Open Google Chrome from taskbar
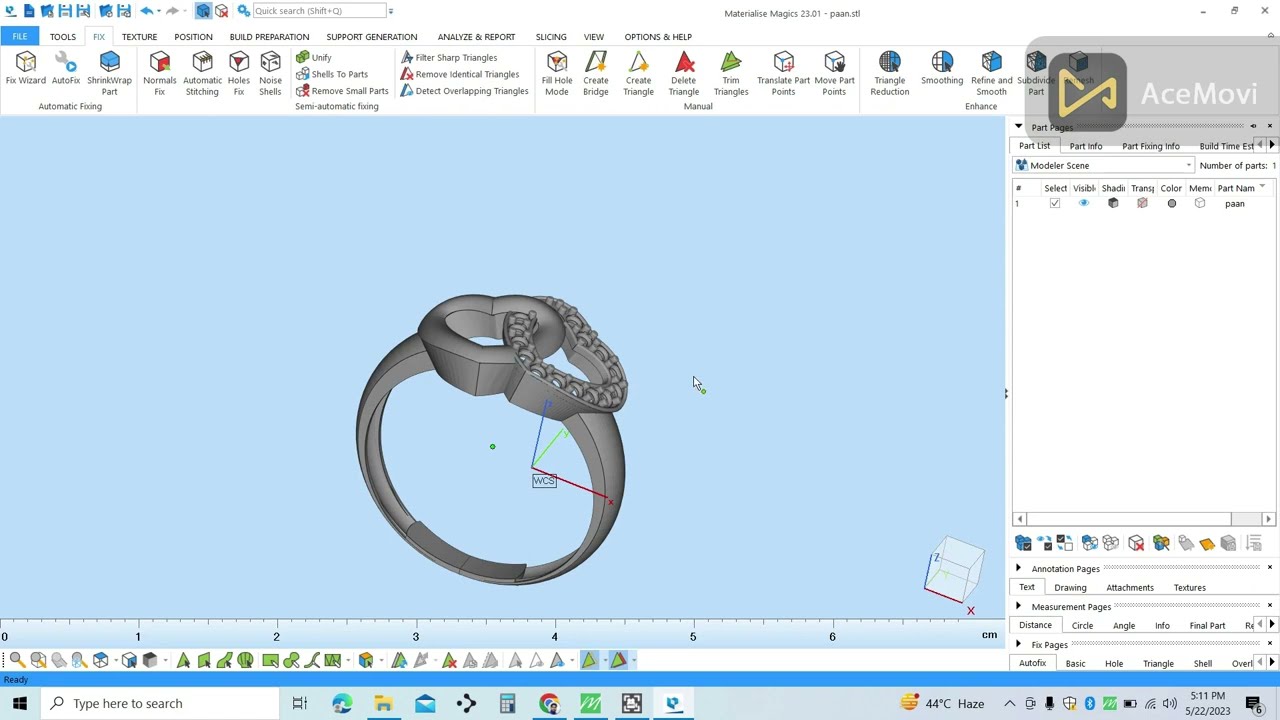The image size is (1280, 720). [x=549, y=703]
